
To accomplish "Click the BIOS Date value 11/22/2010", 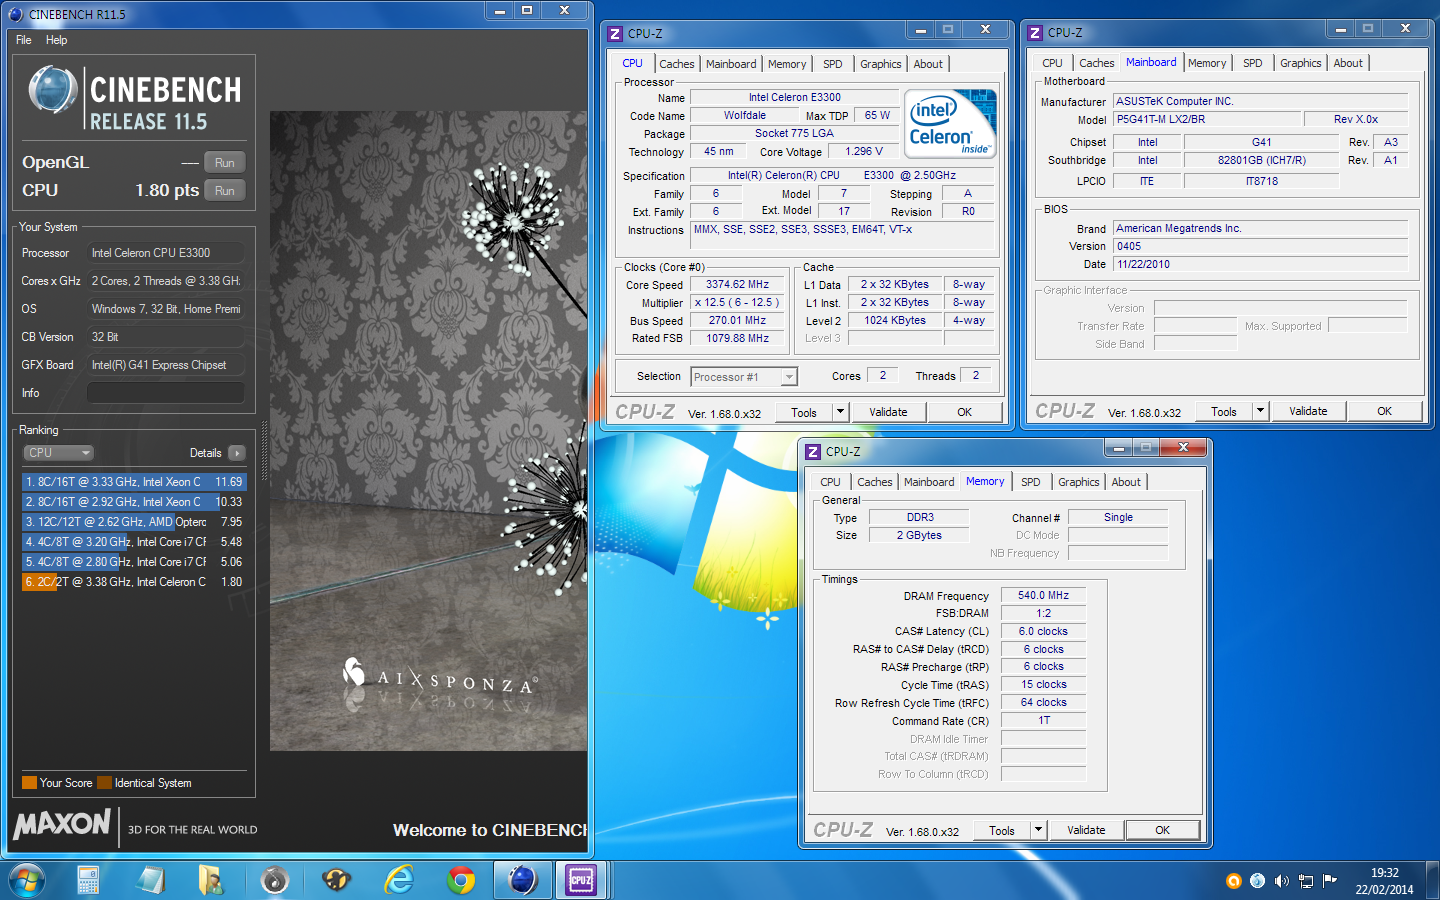I will (x=1261, y=264).
